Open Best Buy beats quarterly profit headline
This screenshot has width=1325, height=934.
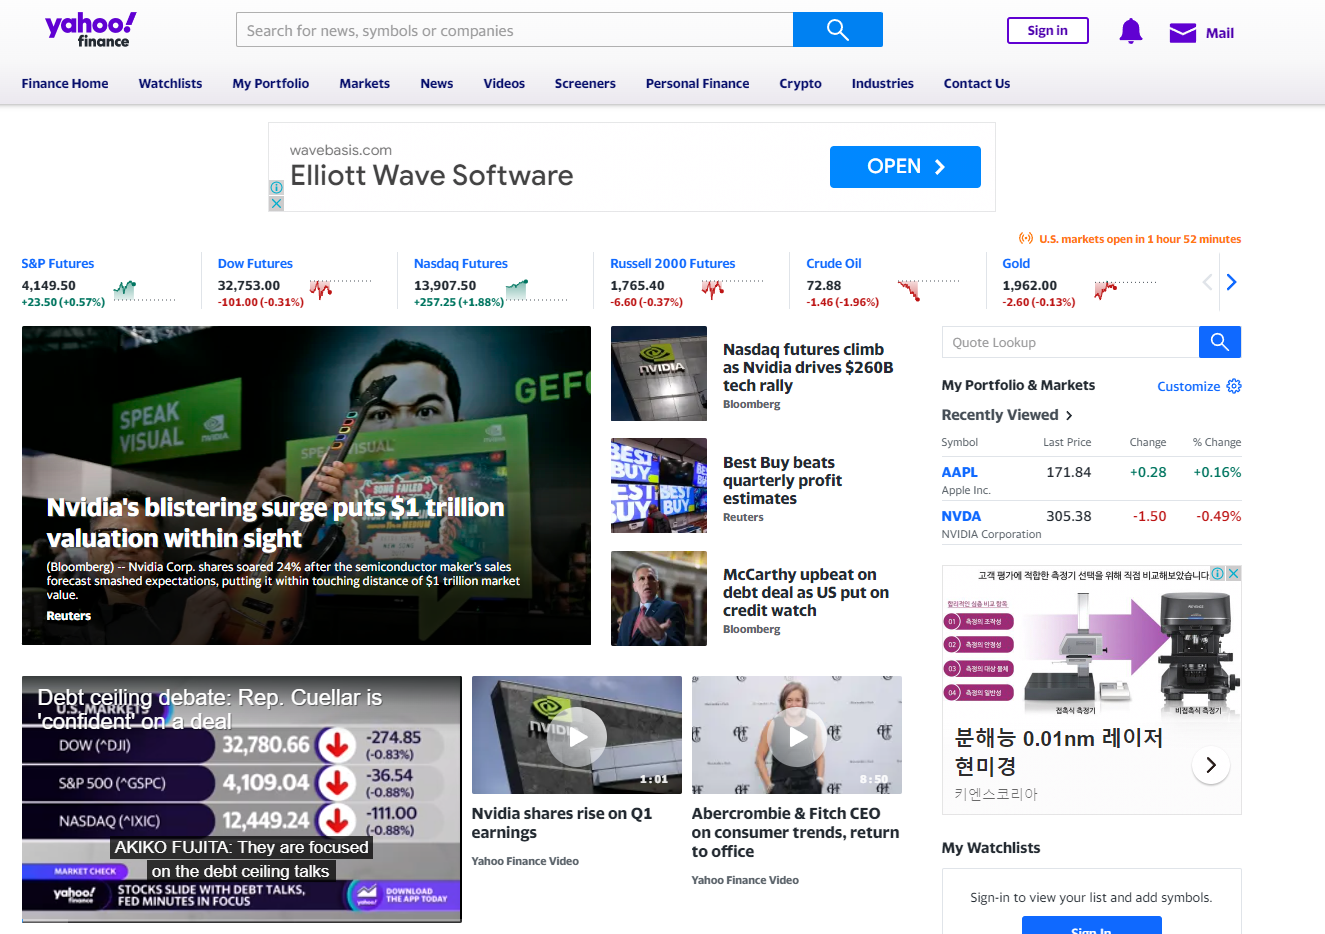coord(782,480)
